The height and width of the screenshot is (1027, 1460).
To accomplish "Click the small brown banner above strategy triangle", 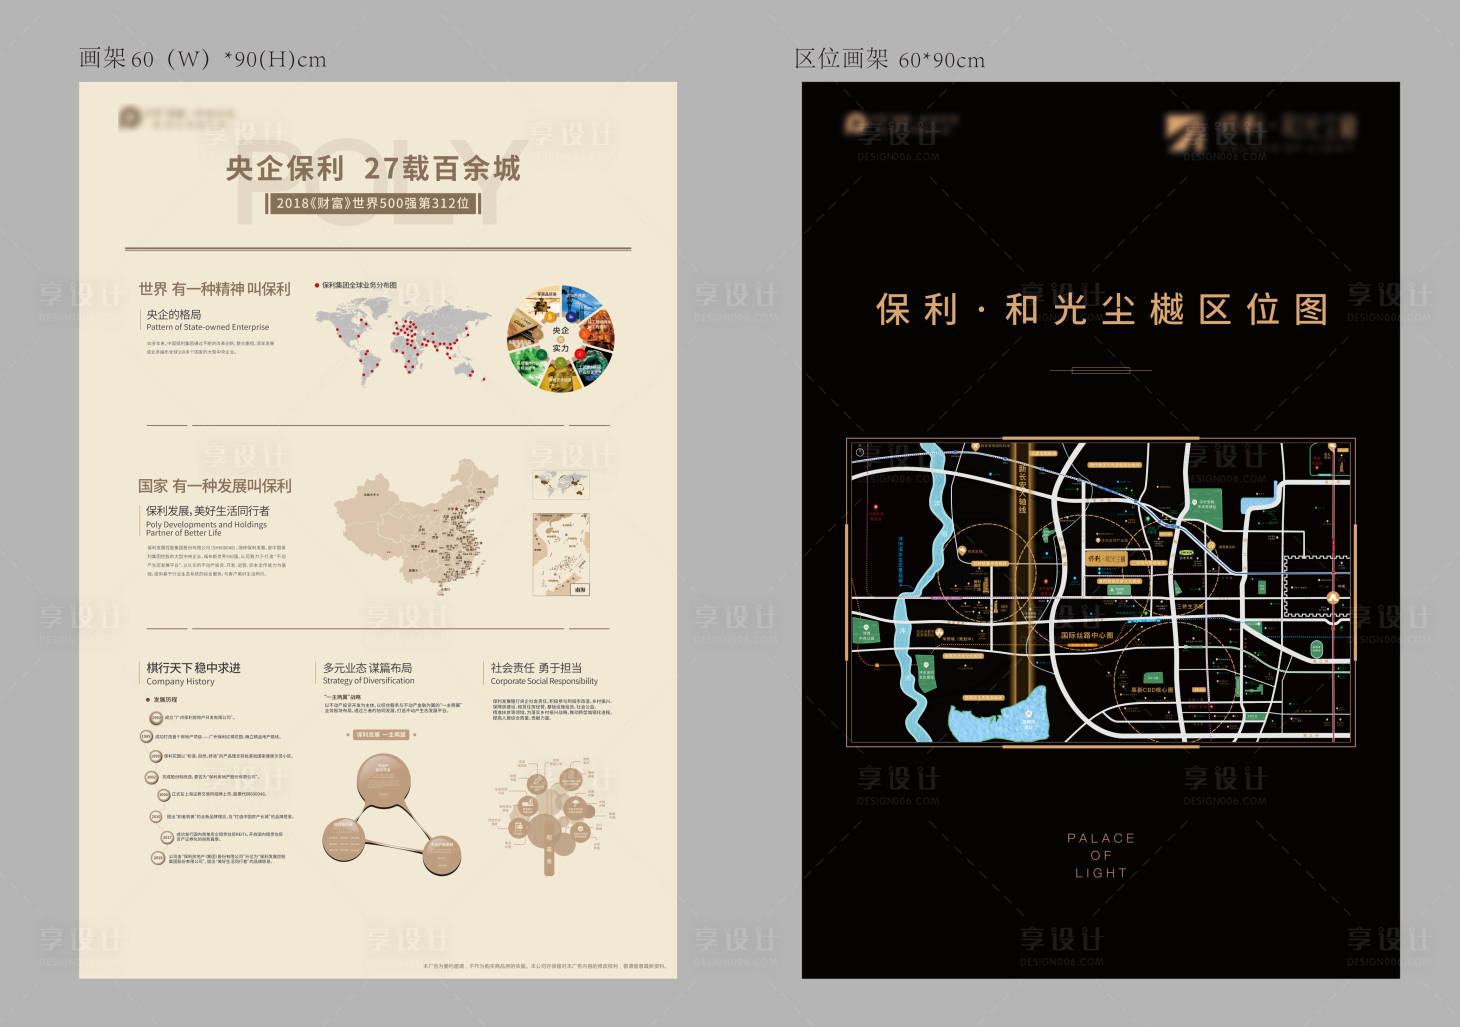I will pos(381,735).
